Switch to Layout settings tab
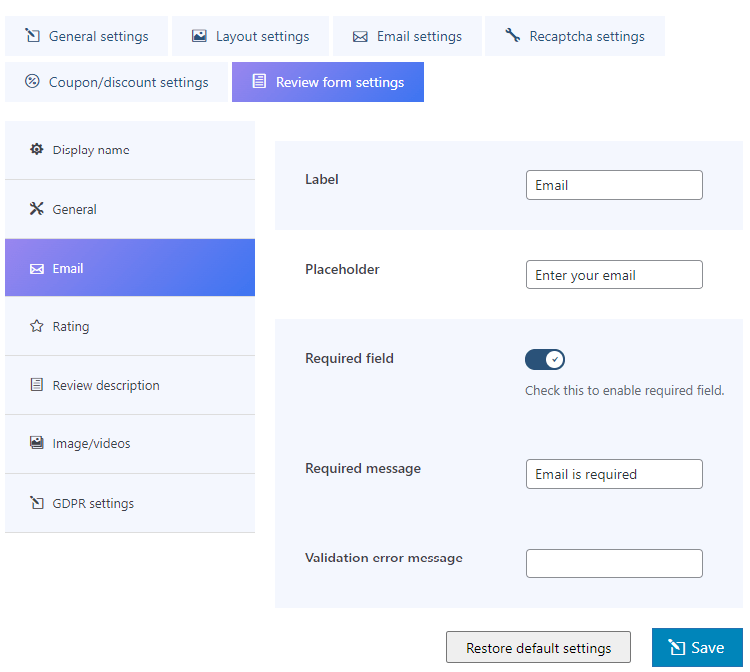750x672 pixels. pos(250,36)
